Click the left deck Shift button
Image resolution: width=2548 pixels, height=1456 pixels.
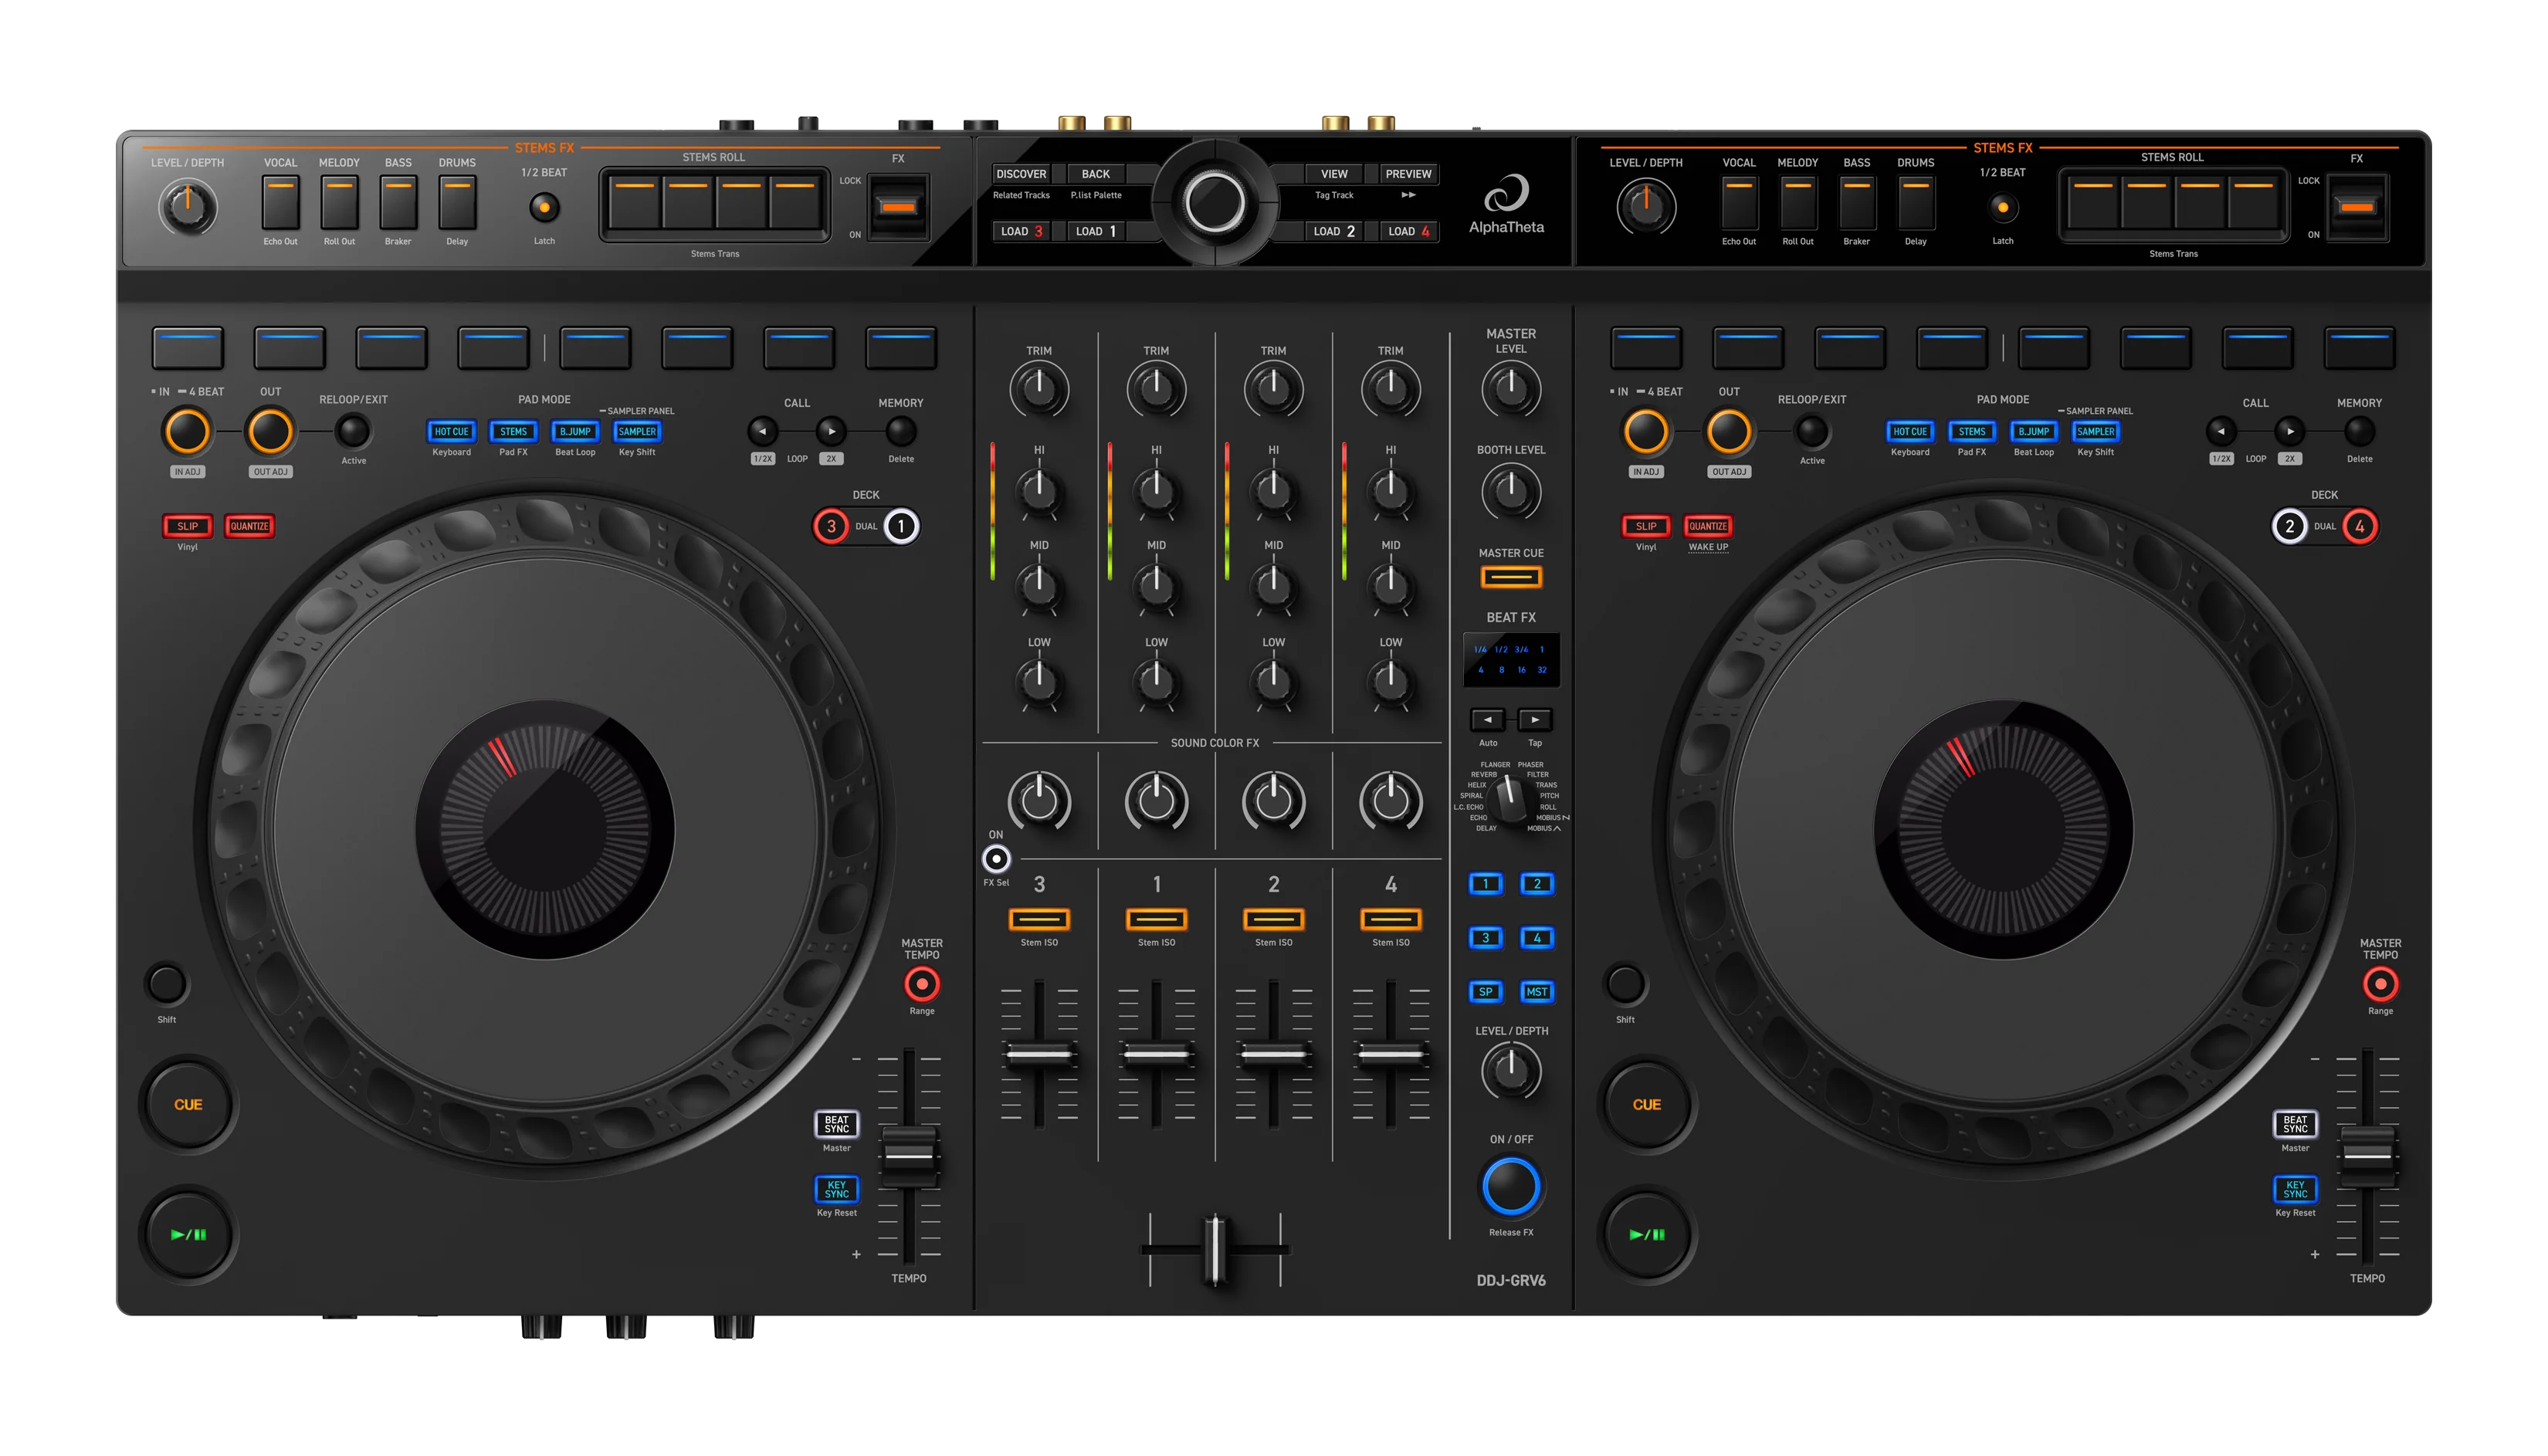tap(167, 984)
